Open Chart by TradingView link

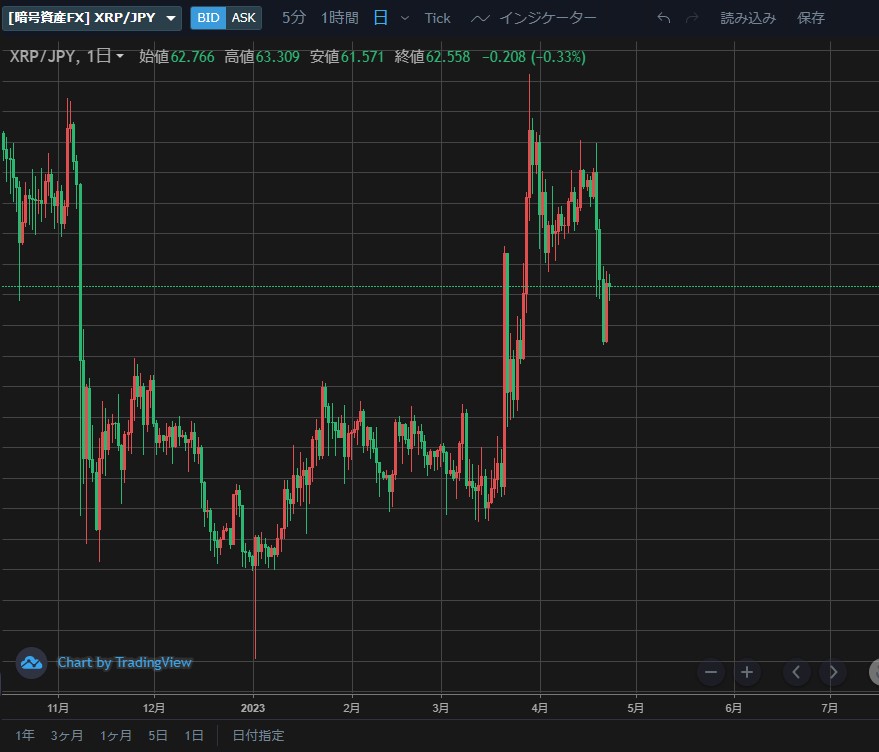tap(124, 662)
